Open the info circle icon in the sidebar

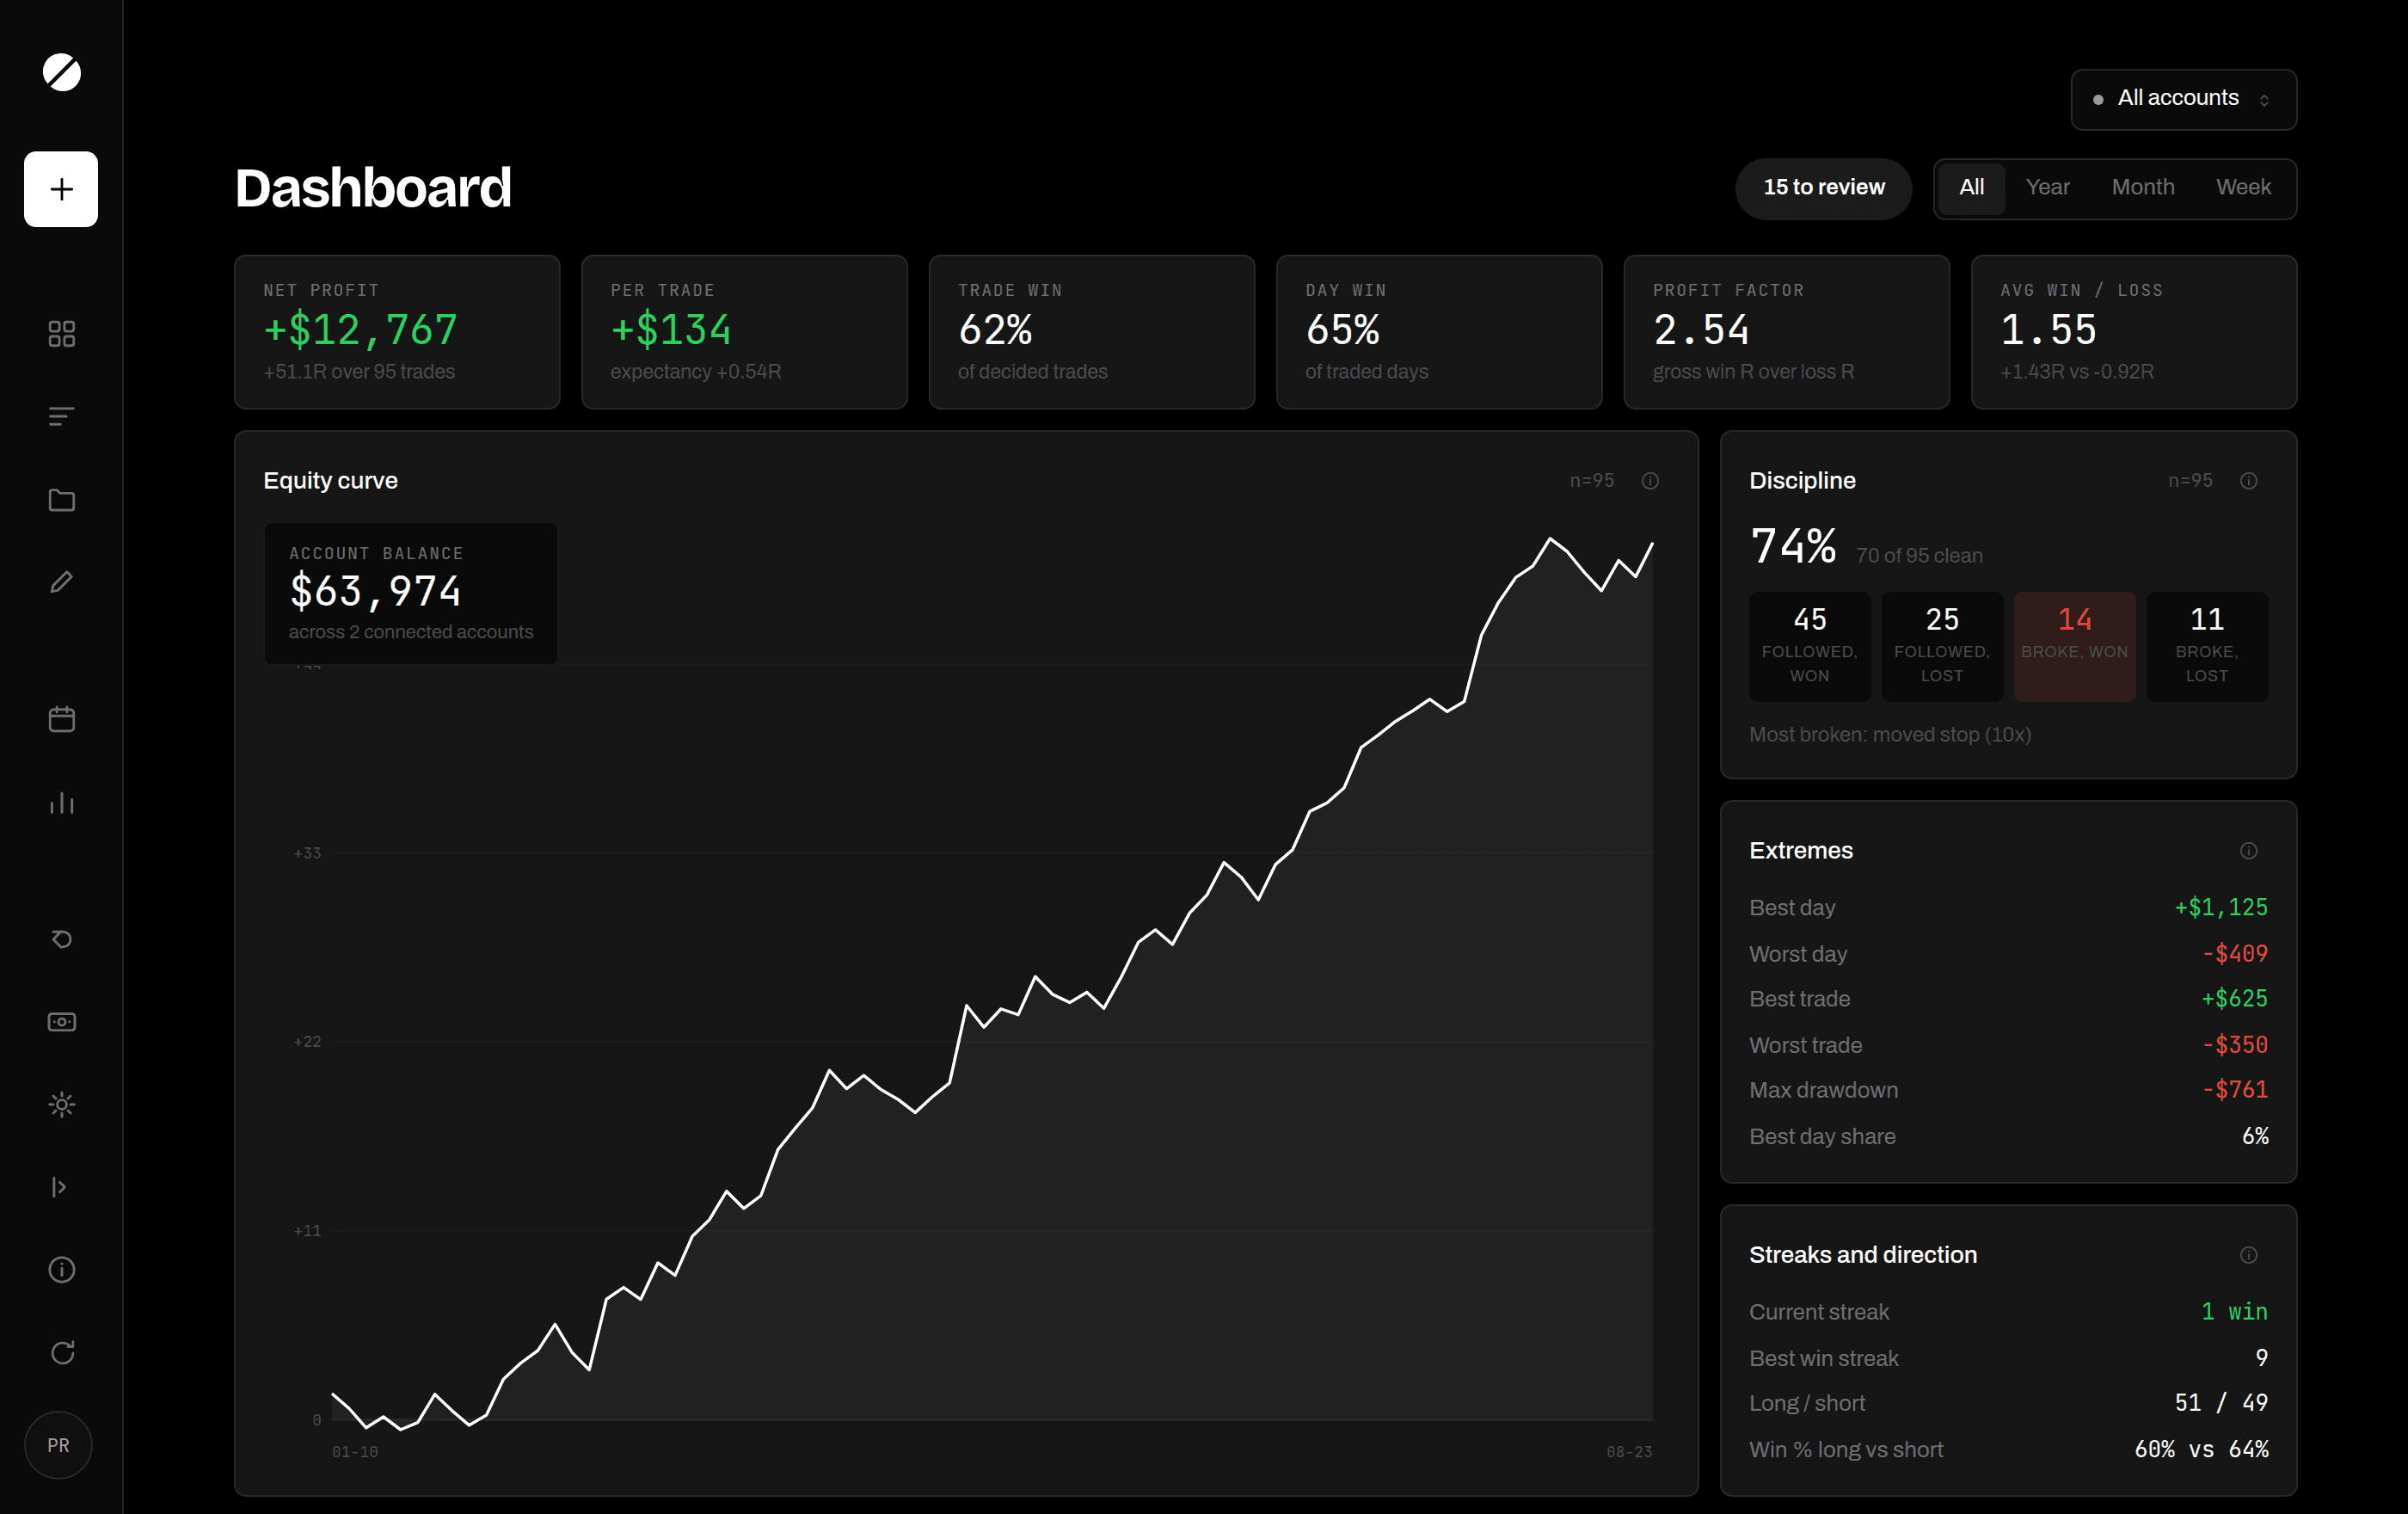tap(61, 1270)
